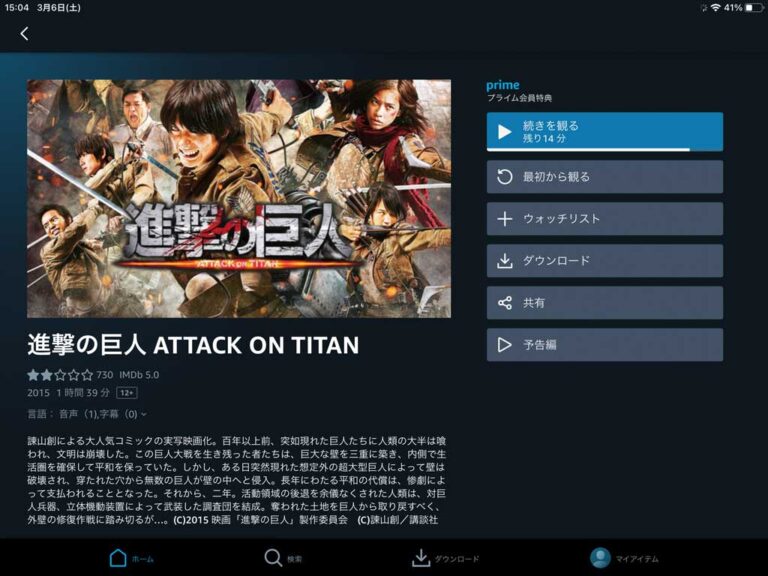Expand the 言語 audio and subtitle dropdown
The image size is (768, 576).
click(x=87, y=414)
